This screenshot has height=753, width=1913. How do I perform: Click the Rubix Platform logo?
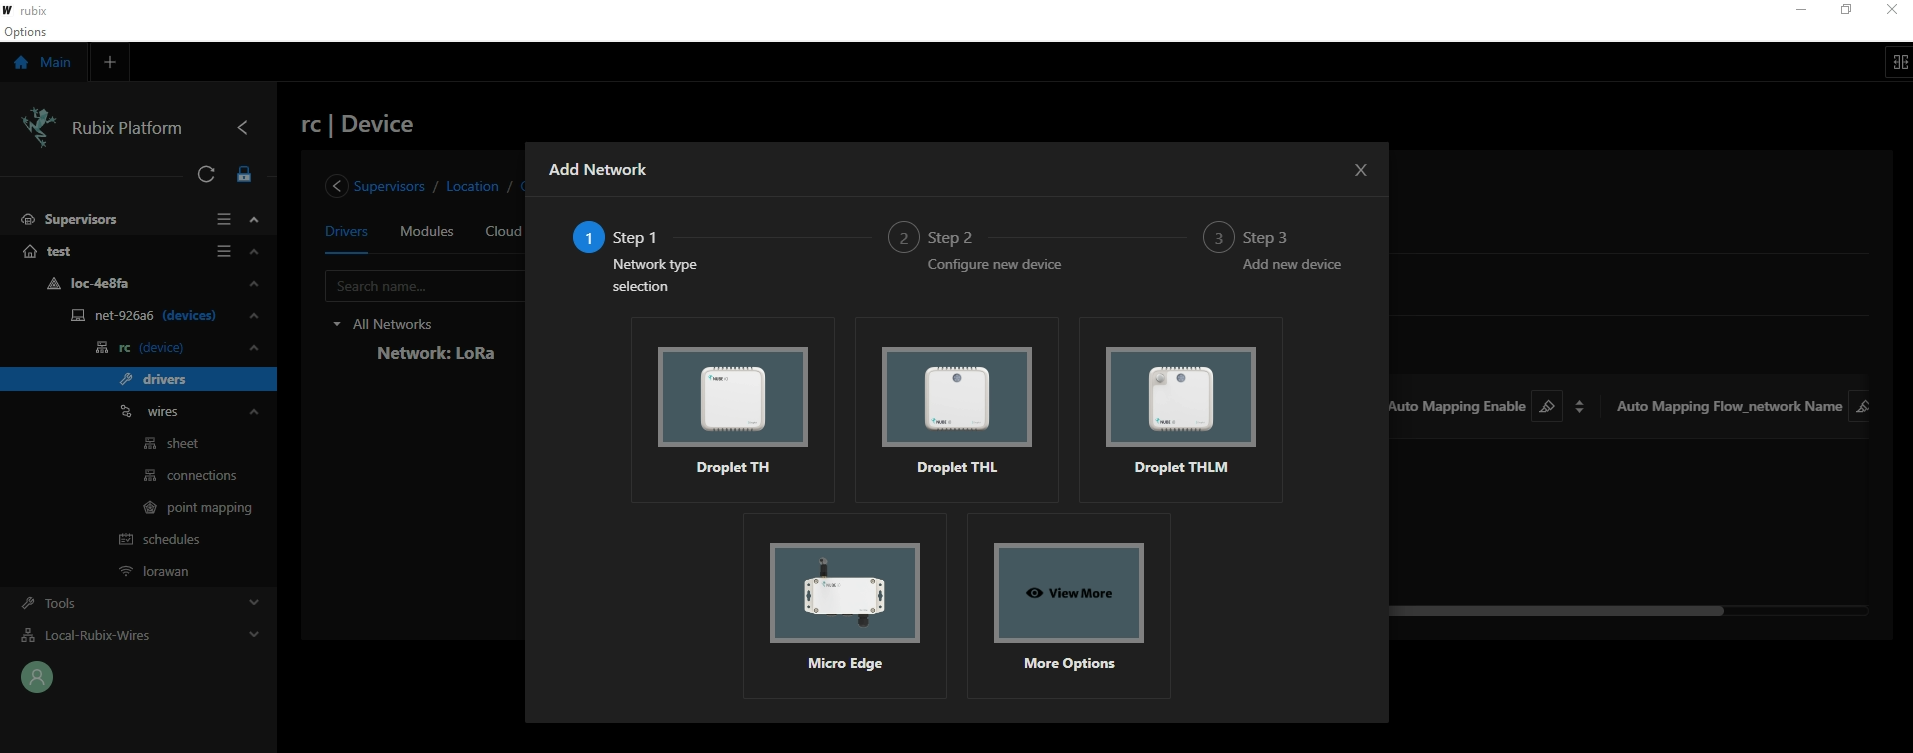(39, 127)
